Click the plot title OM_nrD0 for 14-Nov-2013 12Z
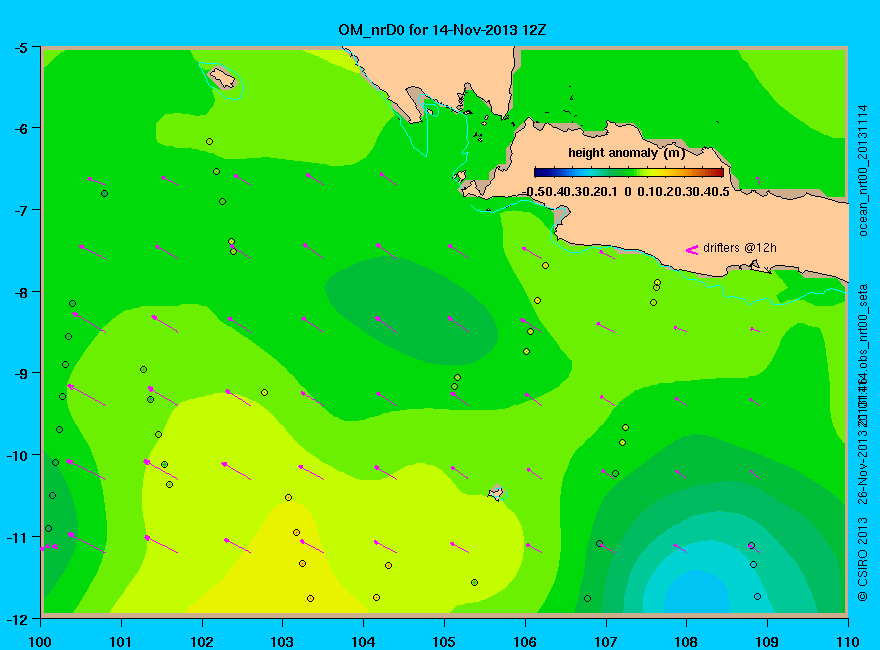 point(442,30)
